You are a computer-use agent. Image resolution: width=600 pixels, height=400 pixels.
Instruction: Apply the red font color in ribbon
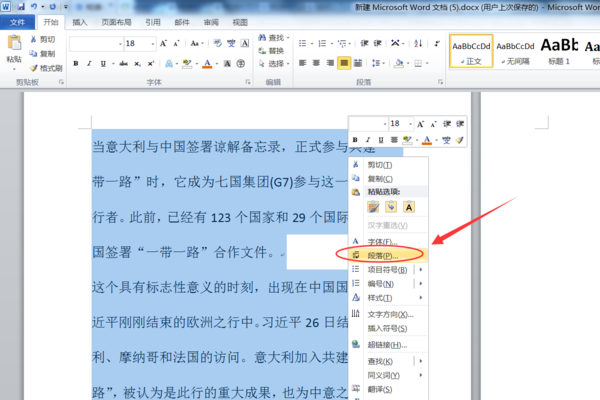[x=207, y=64]
